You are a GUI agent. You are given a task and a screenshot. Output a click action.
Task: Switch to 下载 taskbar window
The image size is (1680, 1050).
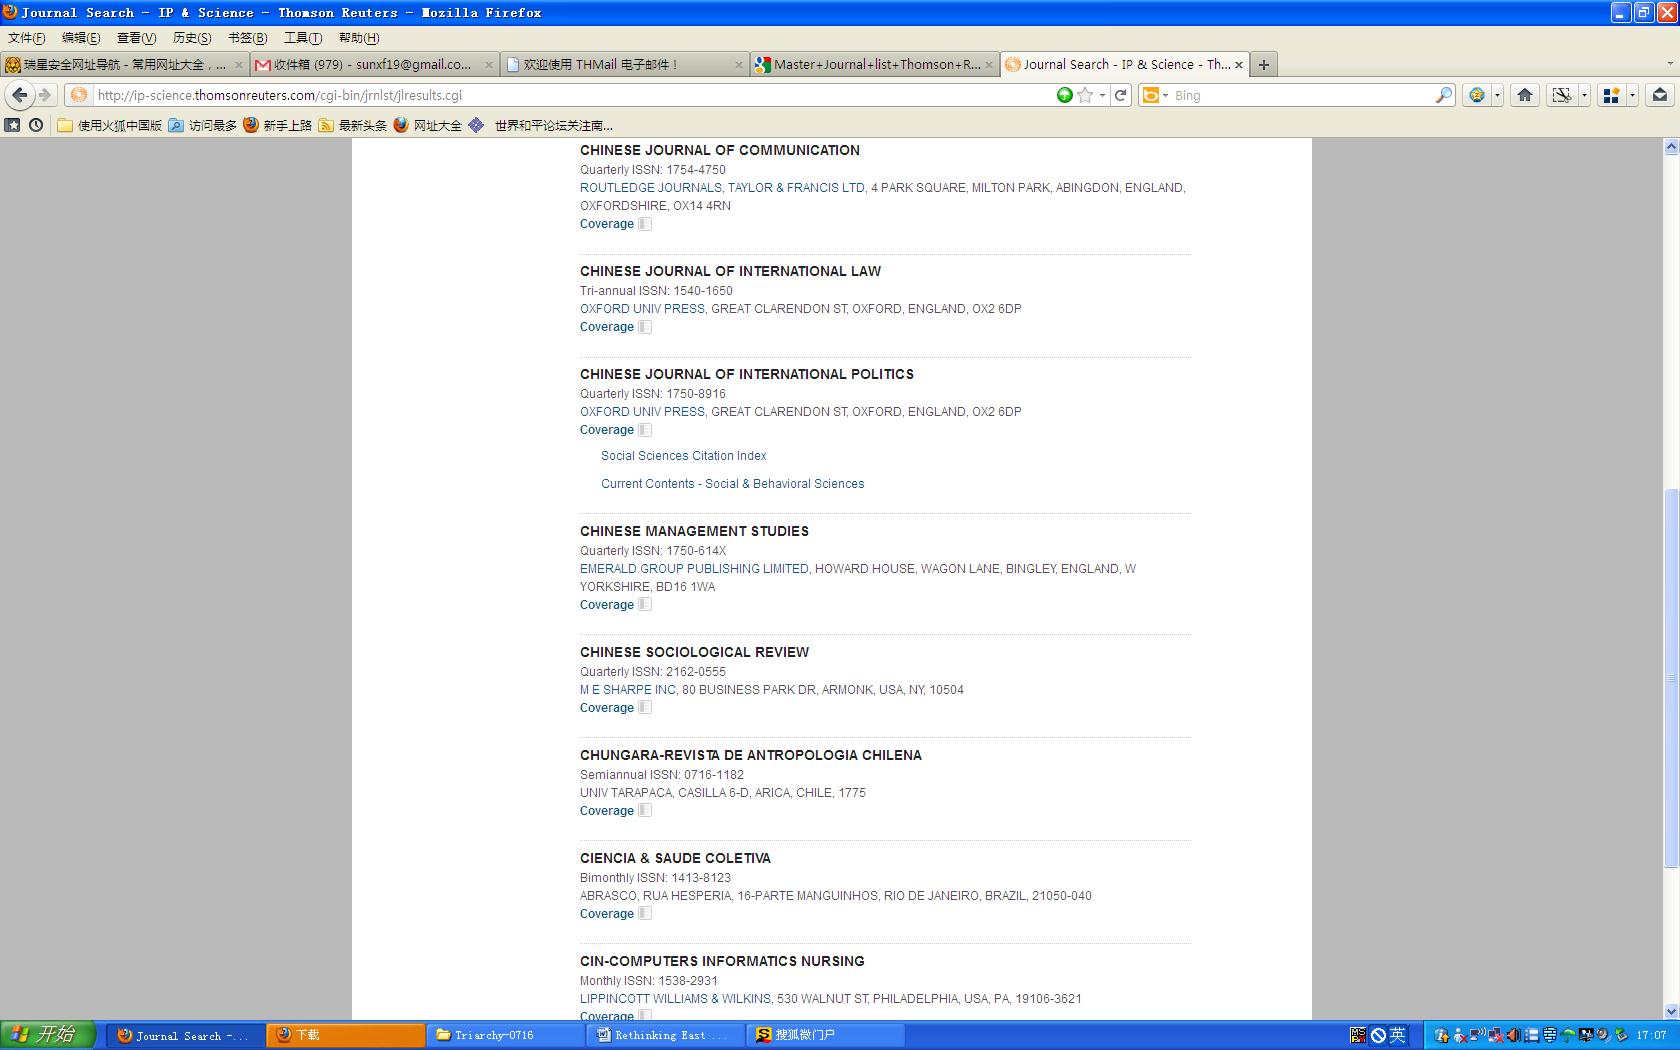[345, 1035]
